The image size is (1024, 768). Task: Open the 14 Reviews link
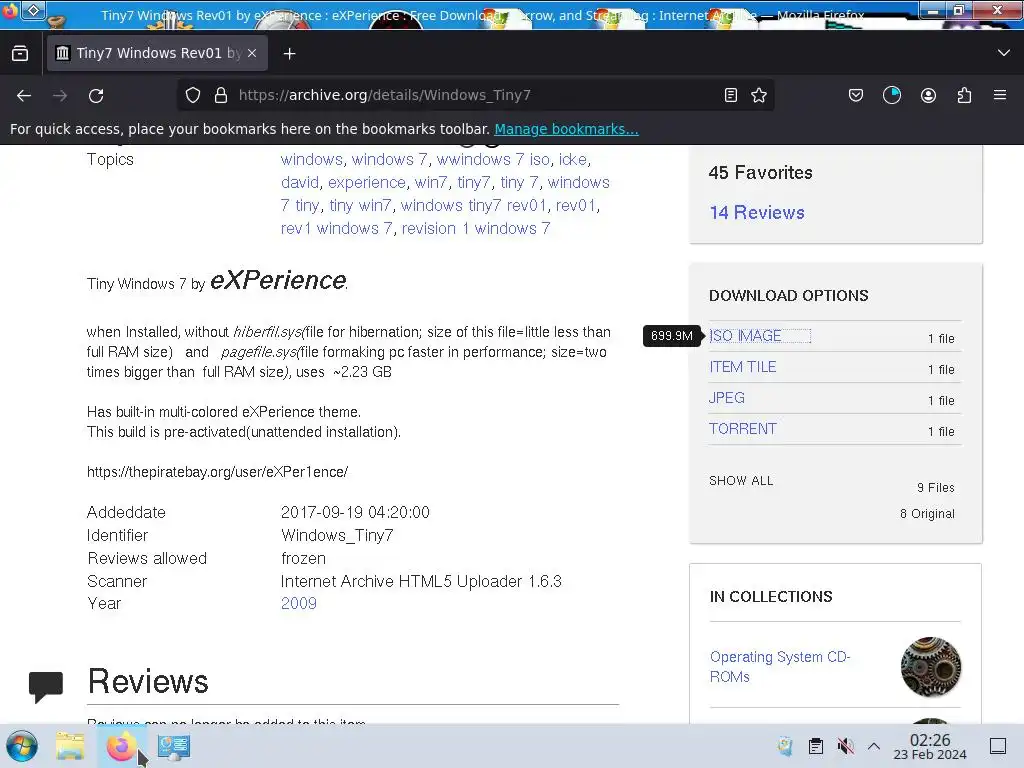coord(757,212)
